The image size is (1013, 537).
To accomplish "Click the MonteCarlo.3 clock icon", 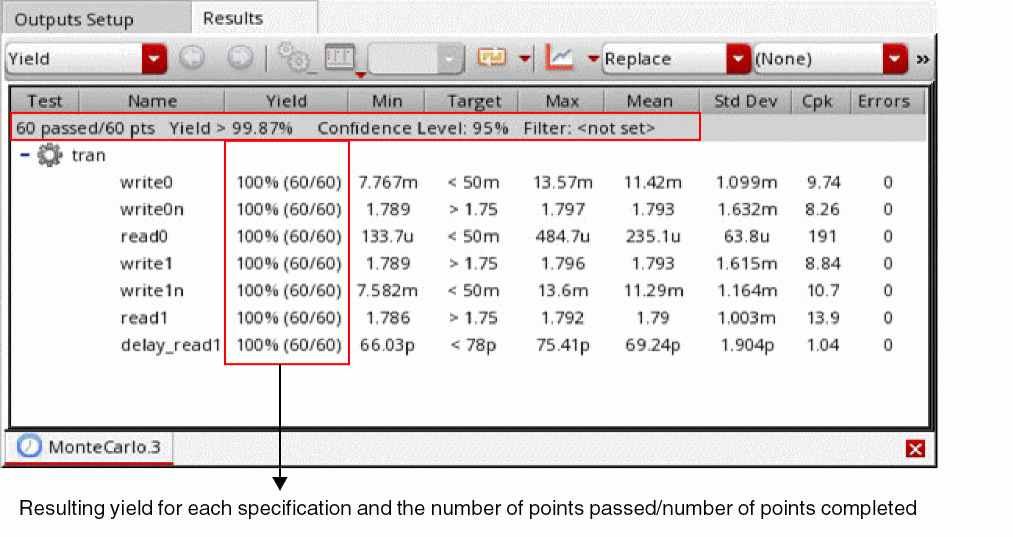I will 29,447.
